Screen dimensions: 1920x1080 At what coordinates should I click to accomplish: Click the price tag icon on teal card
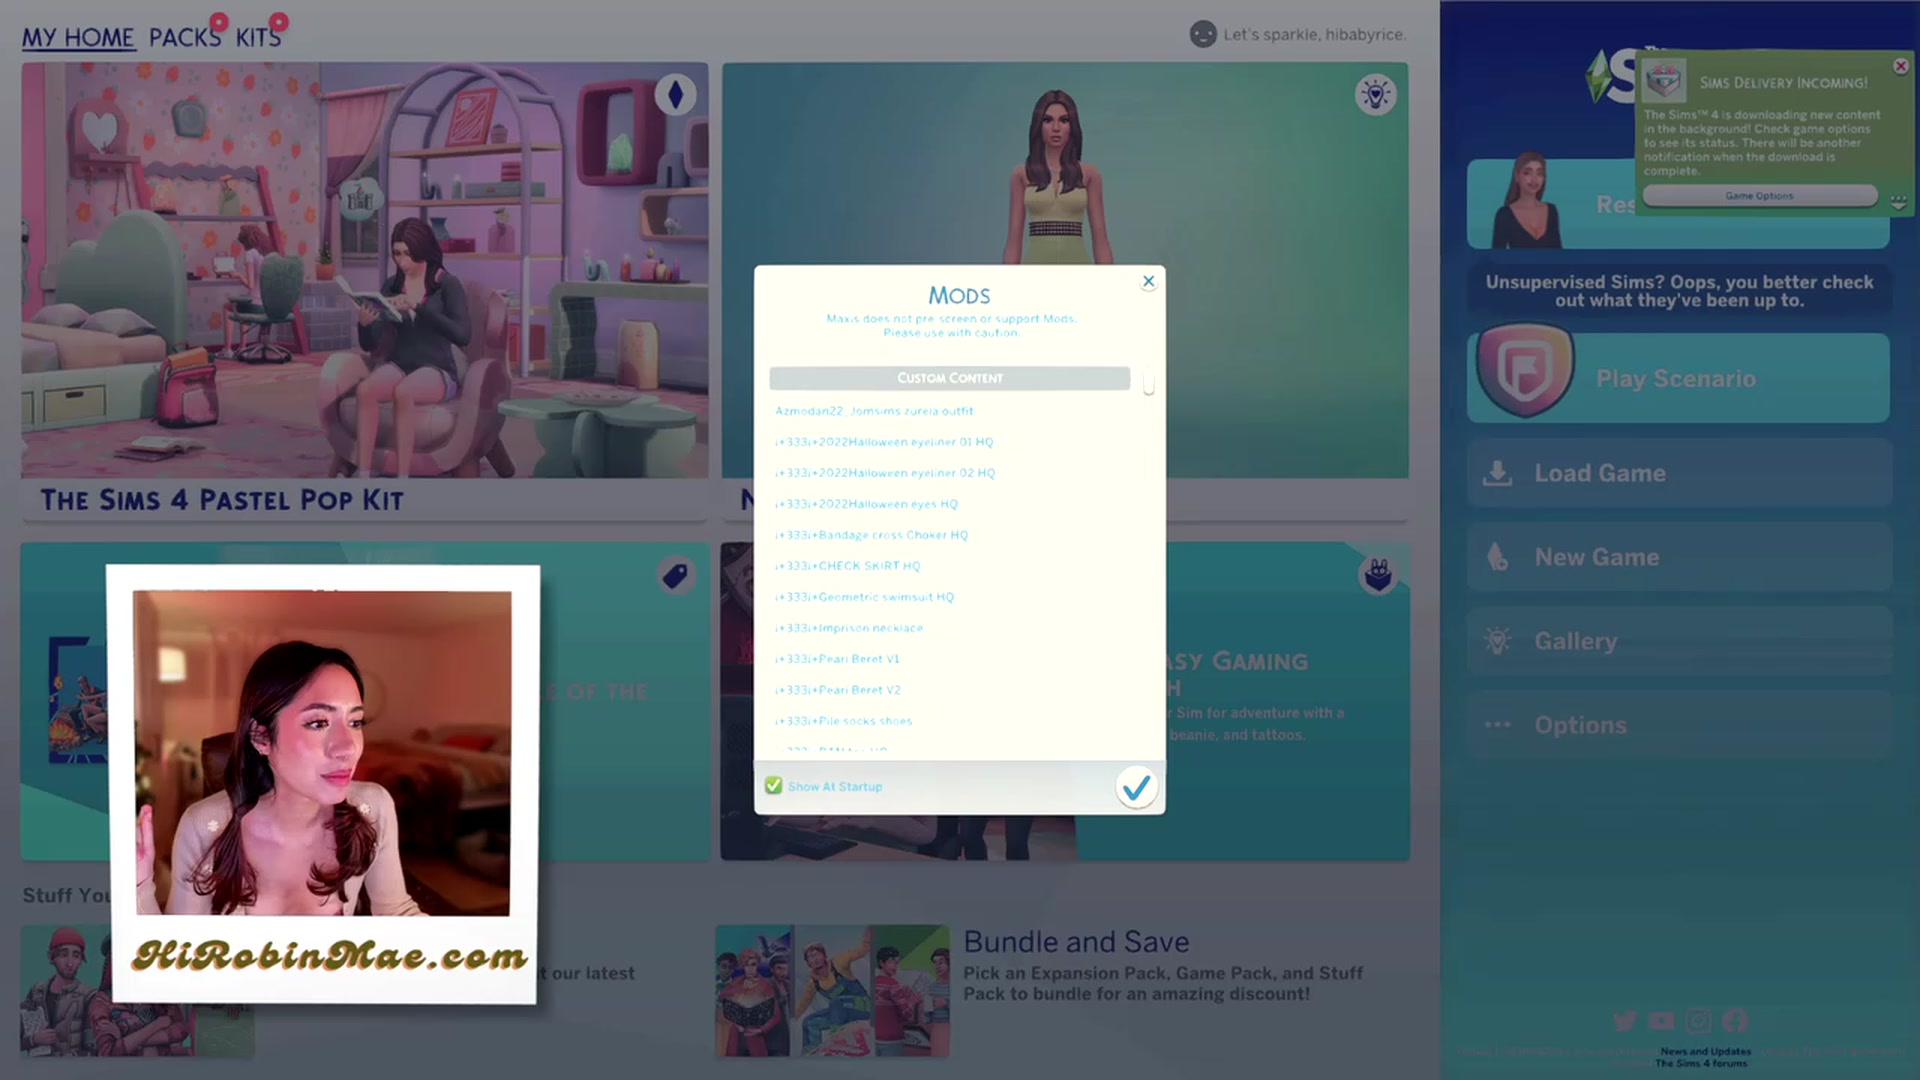pyautogui.click(x=675, y=575)
